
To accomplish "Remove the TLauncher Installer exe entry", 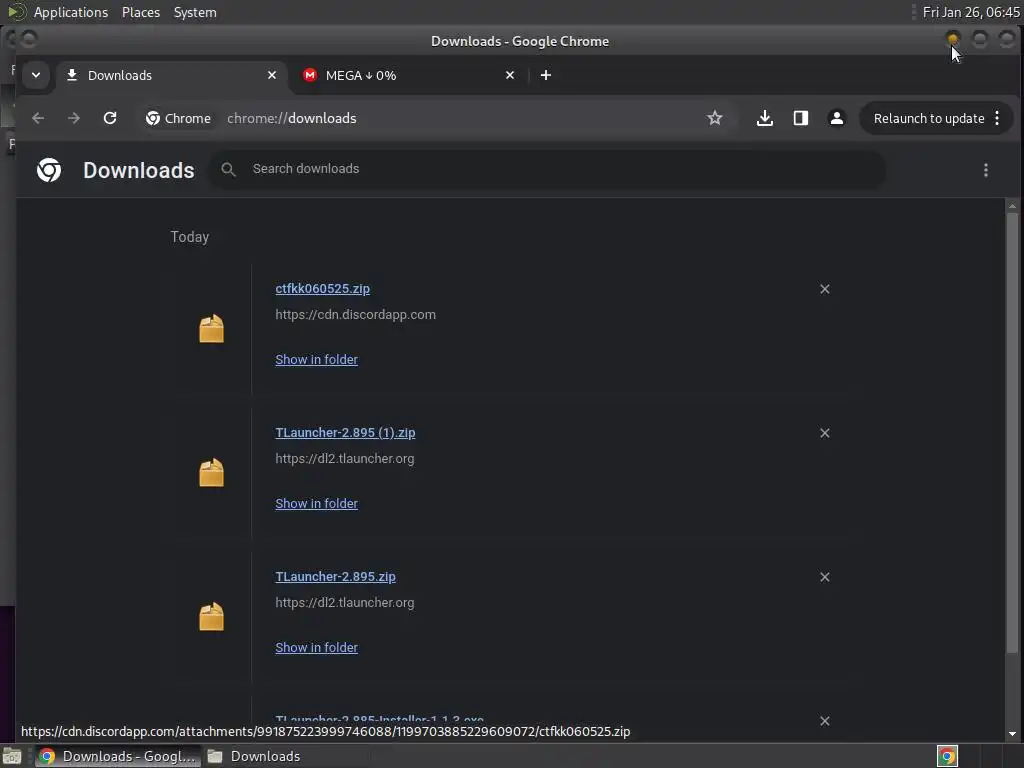I will click(x=825, y=721).
